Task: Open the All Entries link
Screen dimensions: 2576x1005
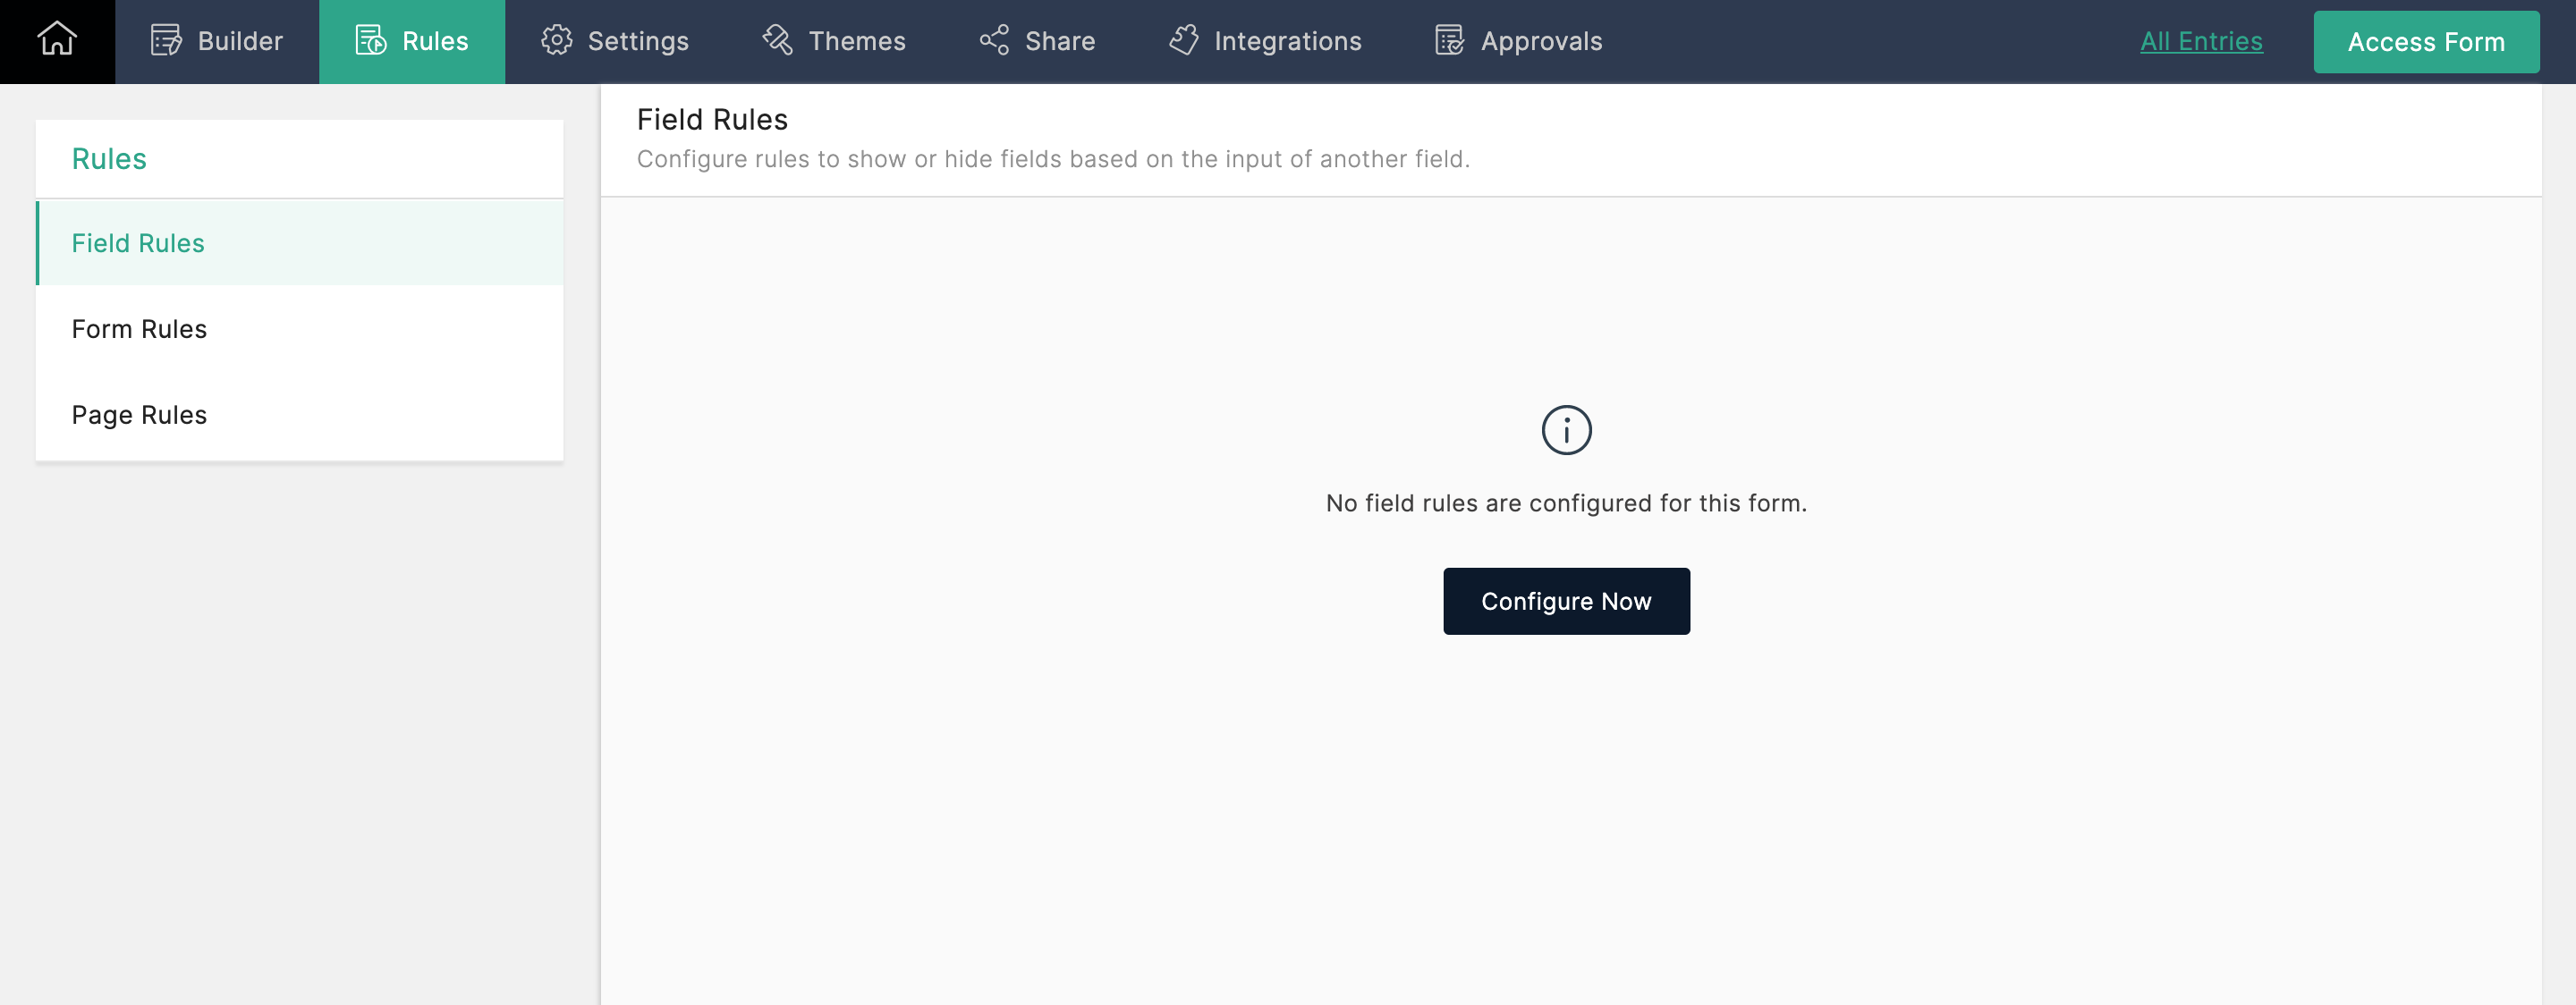Action: point(2200,41)
